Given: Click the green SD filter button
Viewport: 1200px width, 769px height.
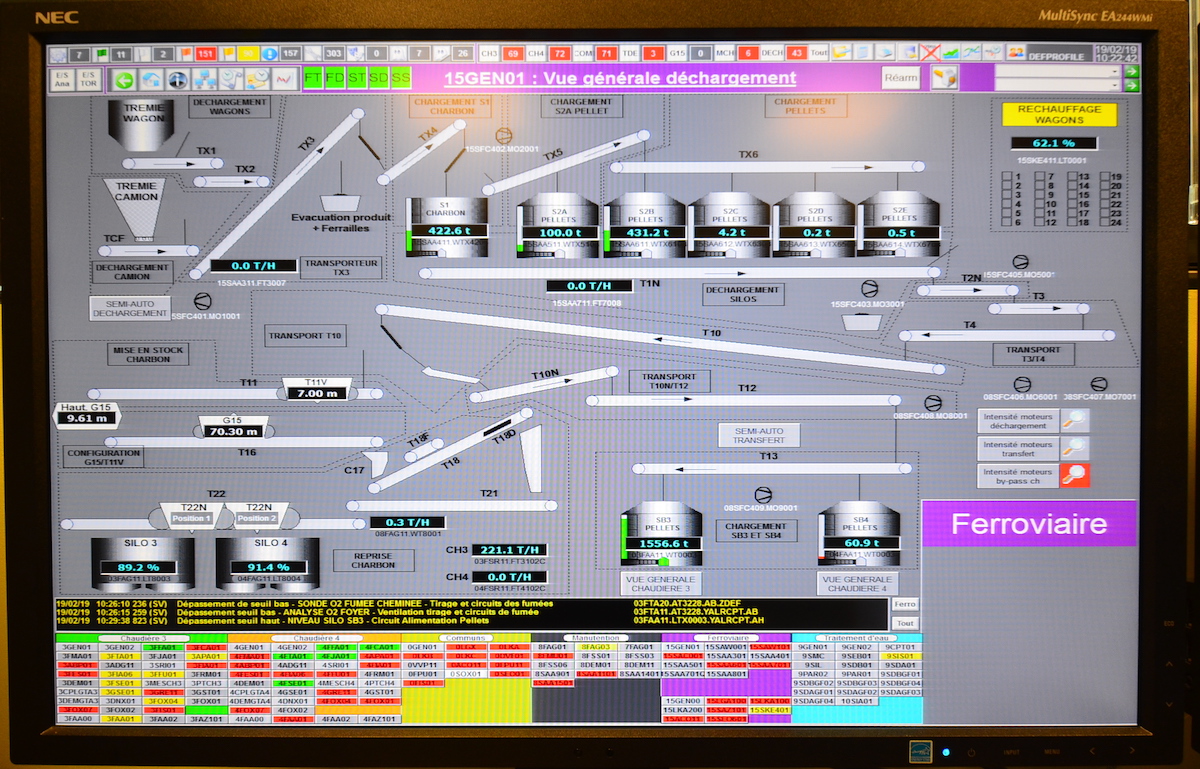Looking at the screenshot, I should 378,78.
